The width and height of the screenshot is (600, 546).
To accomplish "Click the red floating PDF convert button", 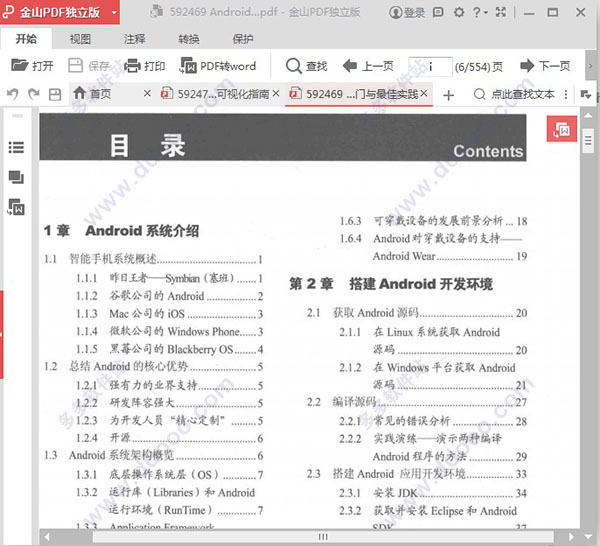I will pos(561,129).
